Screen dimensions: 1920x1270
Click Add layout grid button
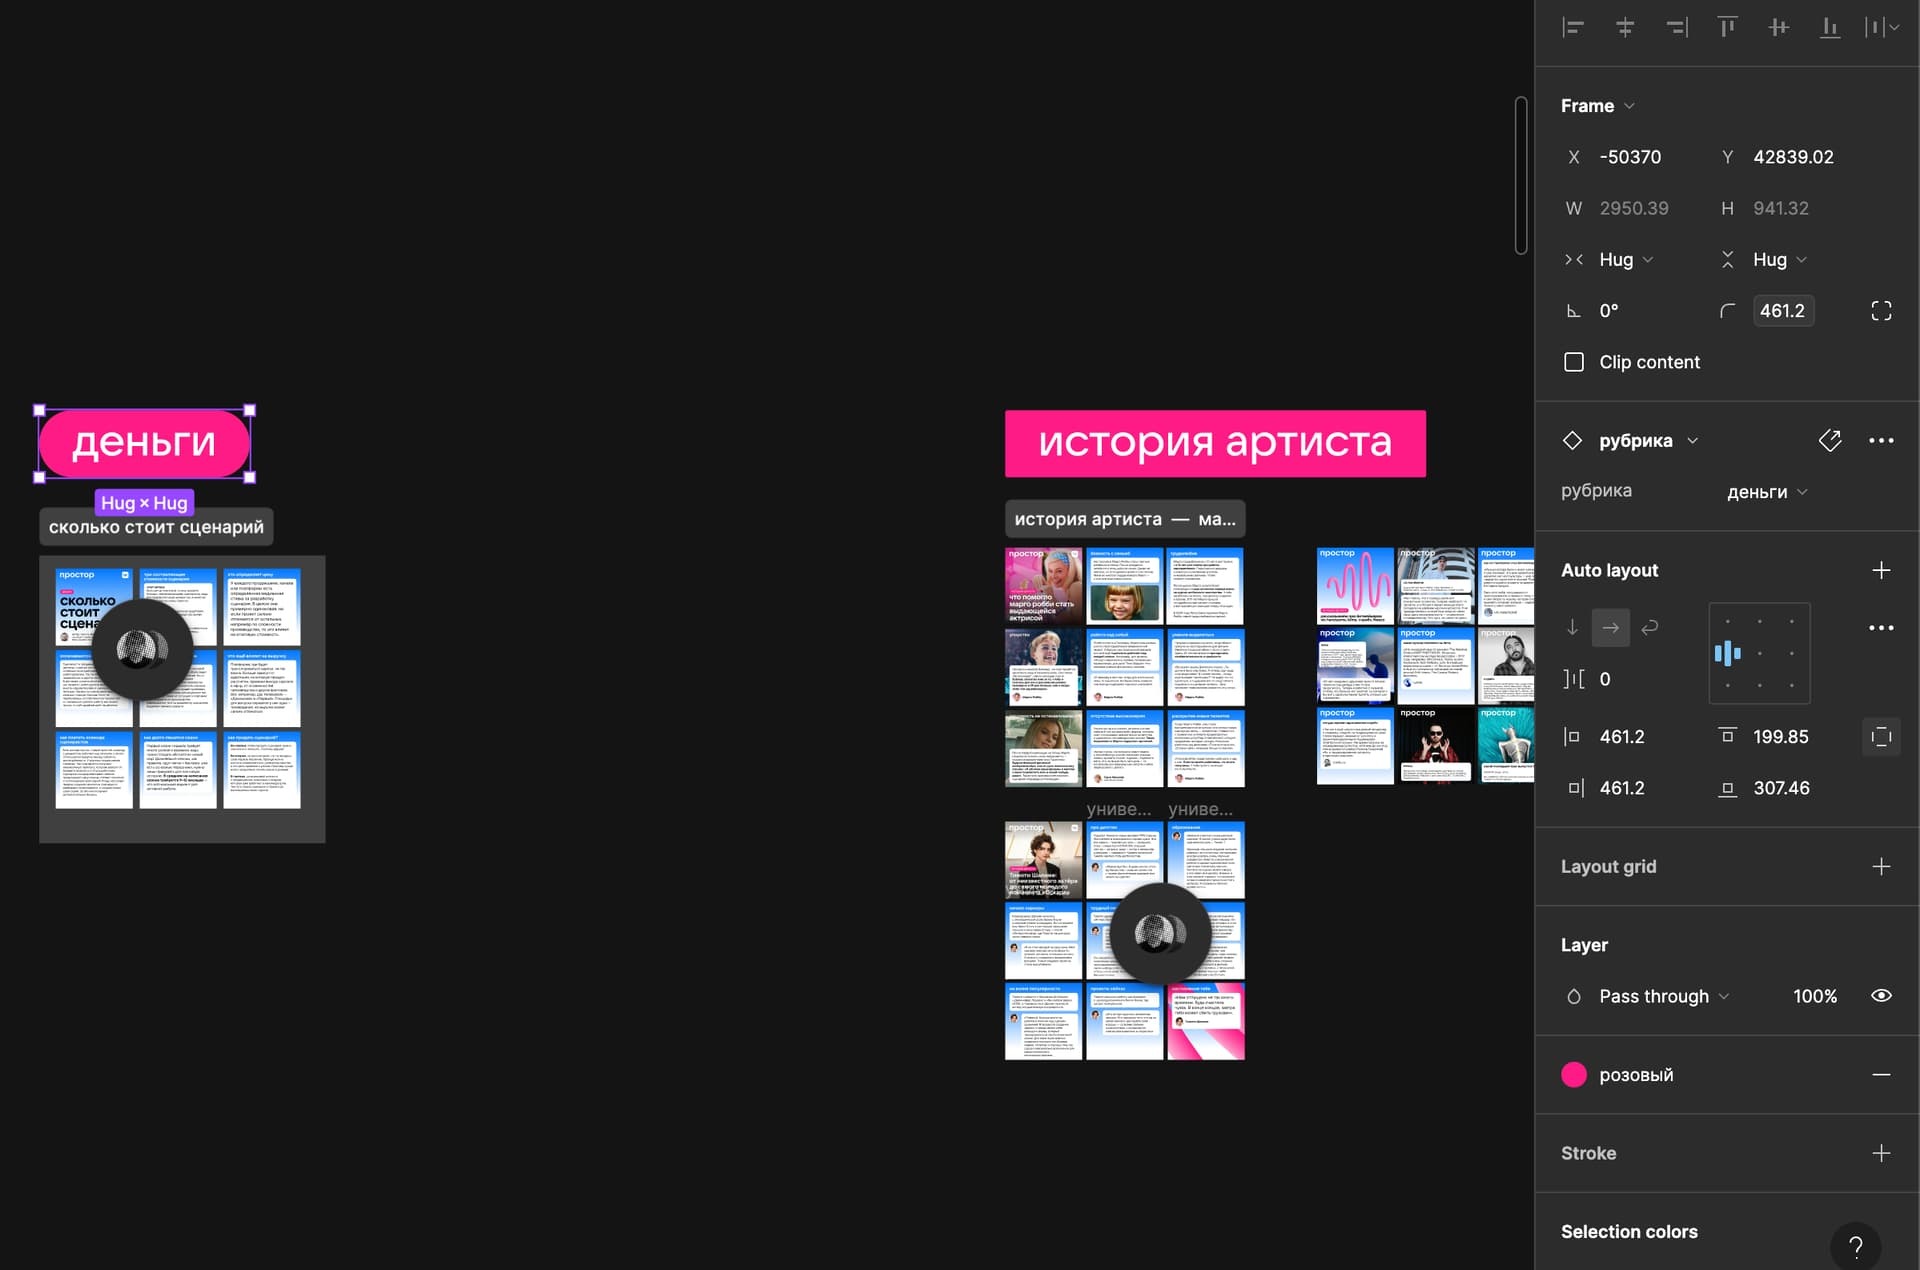[1879, 865]
